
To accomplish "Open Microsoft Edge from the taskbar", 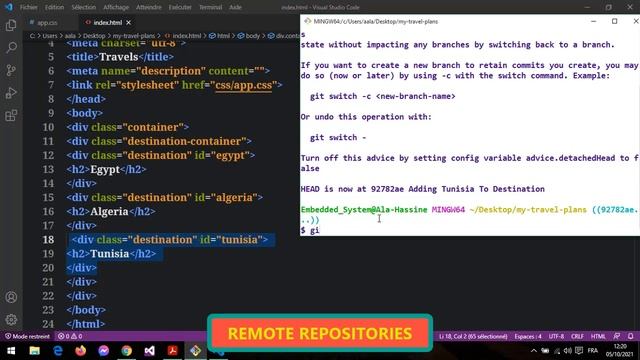I will tap(58, 351).
